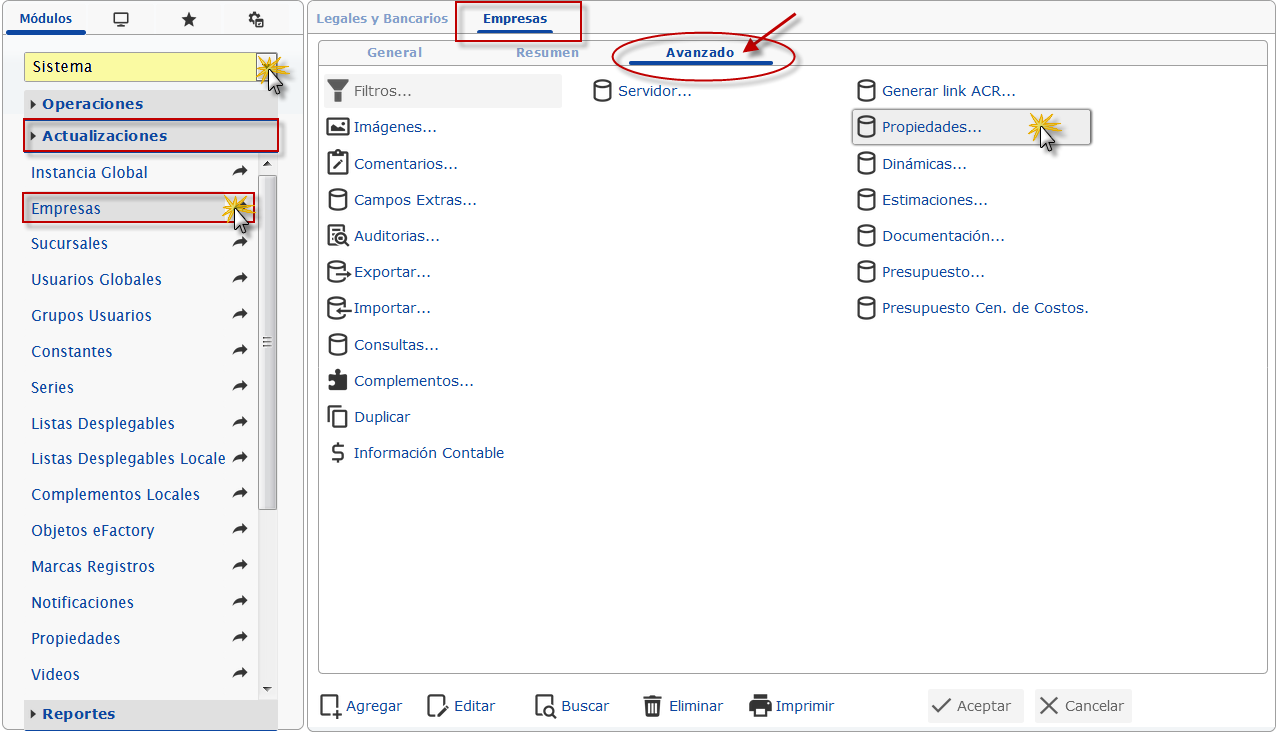Click the share arrow next to Series
Screen dimensions: 1280x733
point(240,387)
